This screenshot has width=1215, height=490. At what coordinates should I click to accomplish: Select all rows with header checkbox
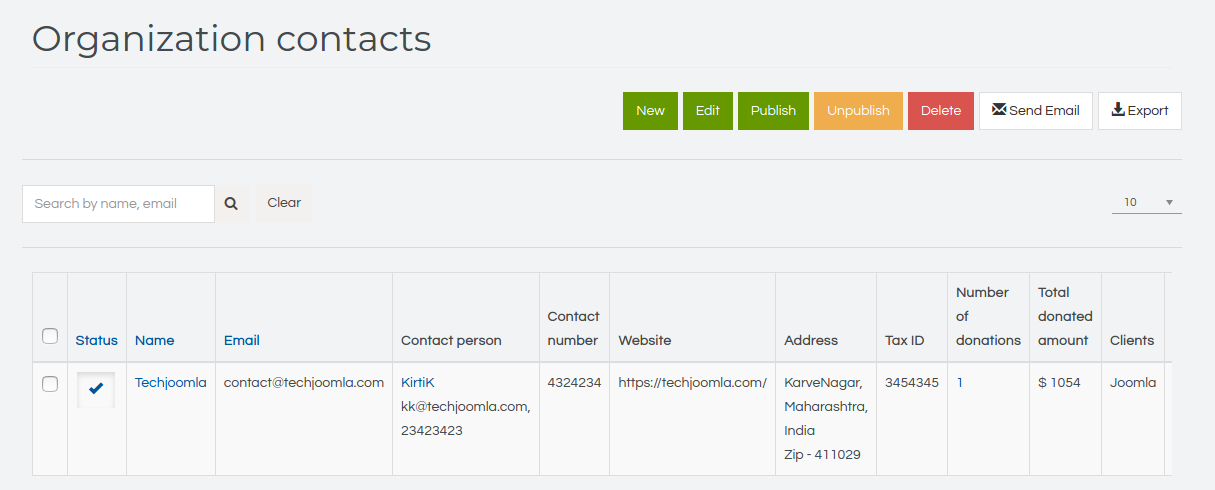coord(50,336)
